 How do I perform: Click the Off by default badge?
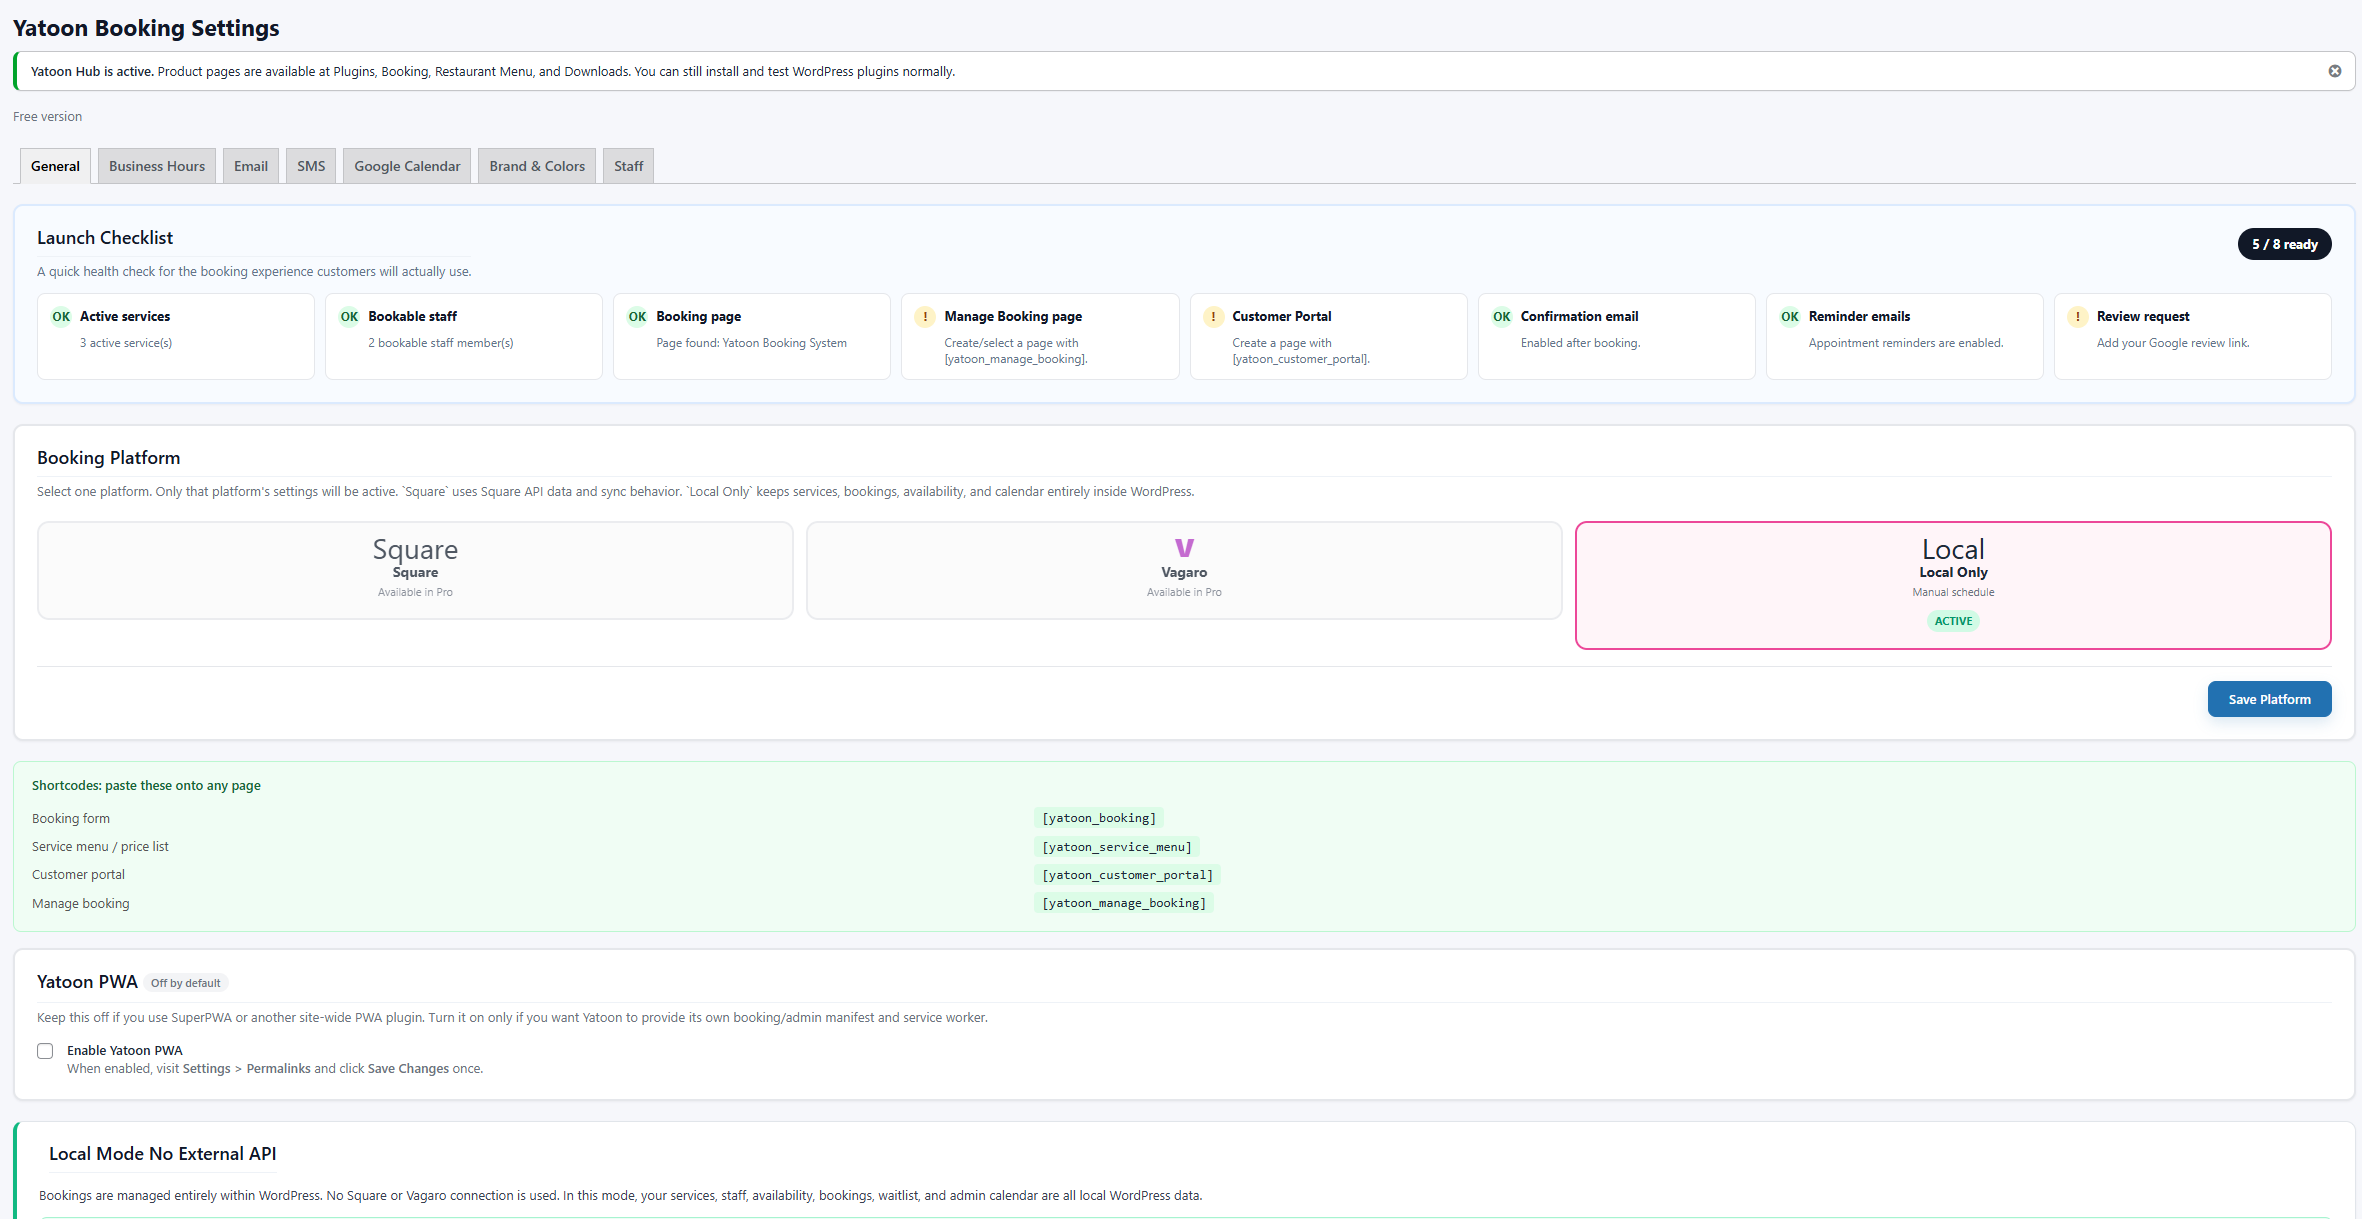[186, 983]
